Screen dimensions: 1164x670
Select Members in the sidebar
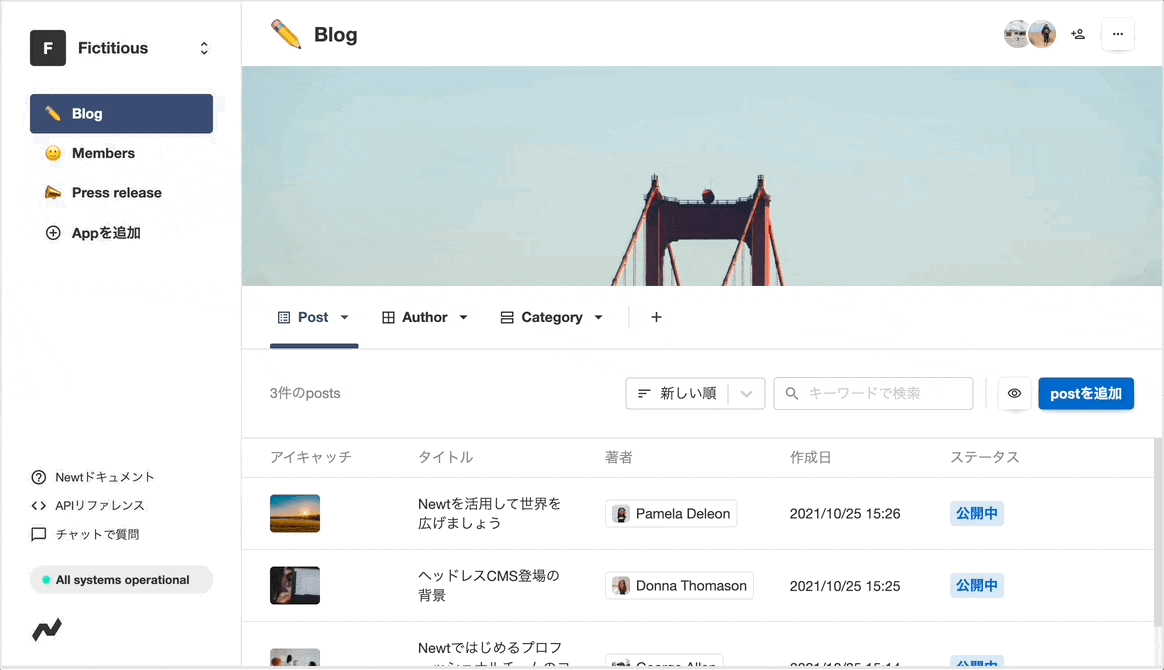pos(103,153)
